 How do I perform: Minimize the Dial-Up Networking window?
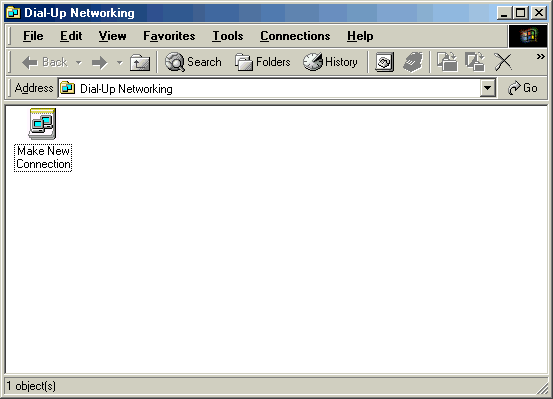click(x=504, y=13)
